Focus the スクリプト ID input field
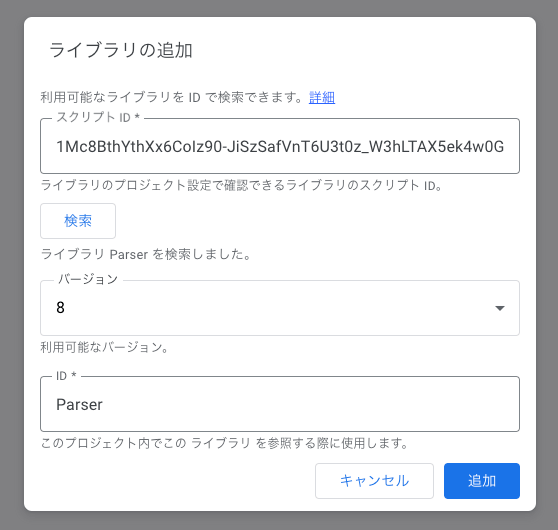 pyautogui.click(x=280, y=146)
